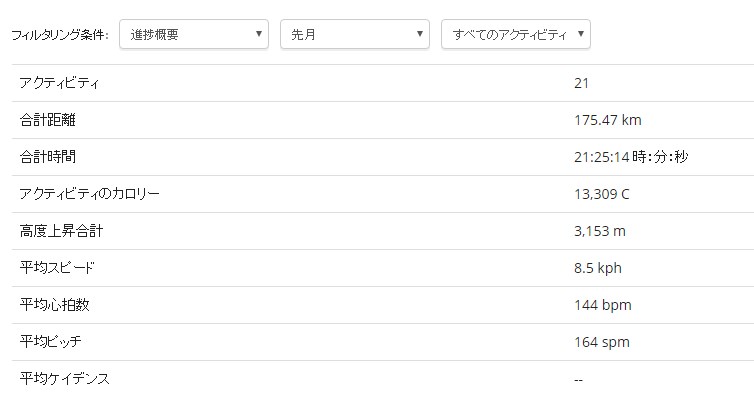Open the 進捗概要 report type dropdown
Image resolution: width=754 pixels, height=416 pixels.
coord(194,34)
